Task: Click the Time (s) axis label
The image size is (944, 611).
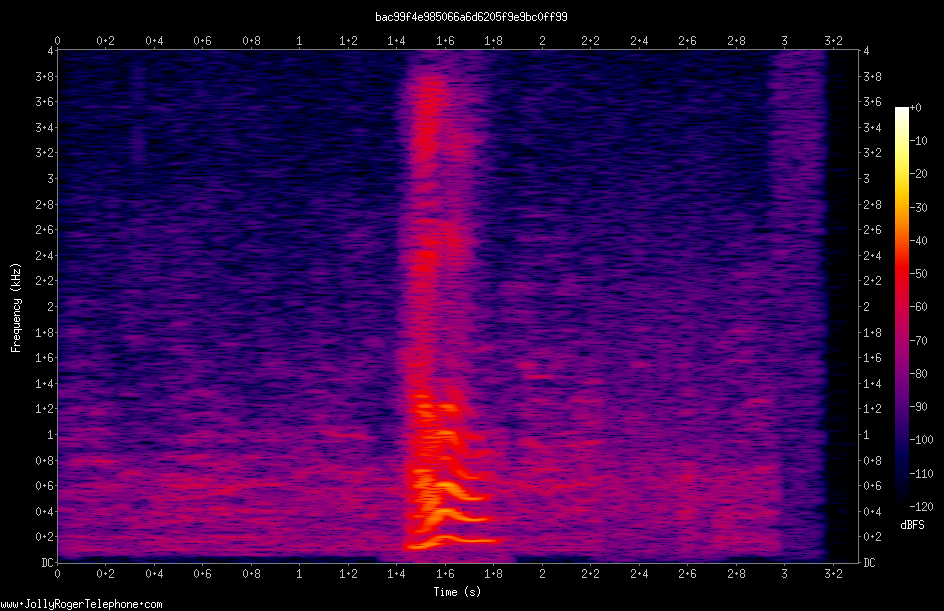Action: [x=457, y=592]
